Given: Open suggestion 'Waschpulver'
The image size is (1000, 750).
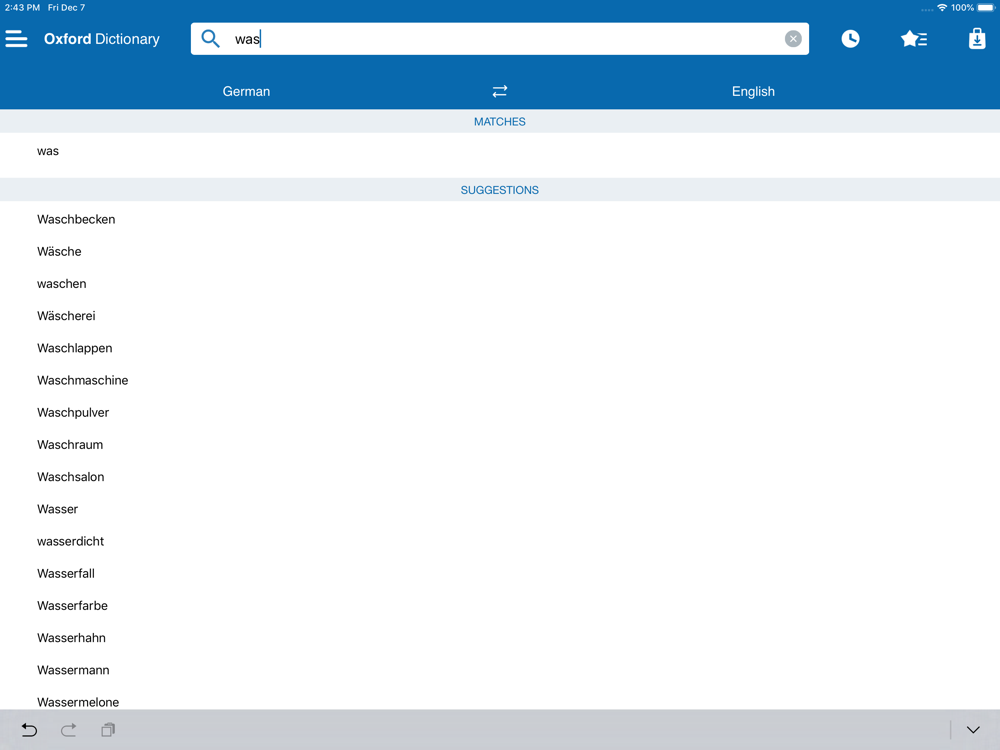Looking at the screenshot, I should (500, 413).
